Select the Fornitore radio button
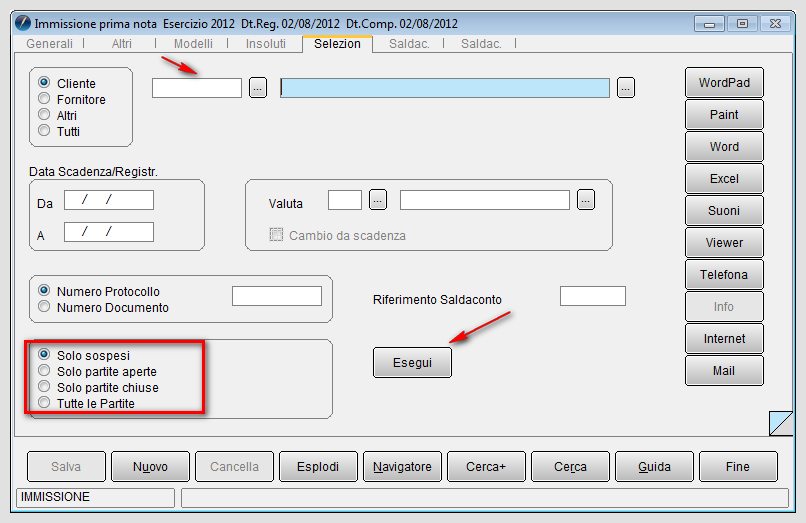Image resolution: width=806 pixels, height=523 pixels. pos(44,99)
